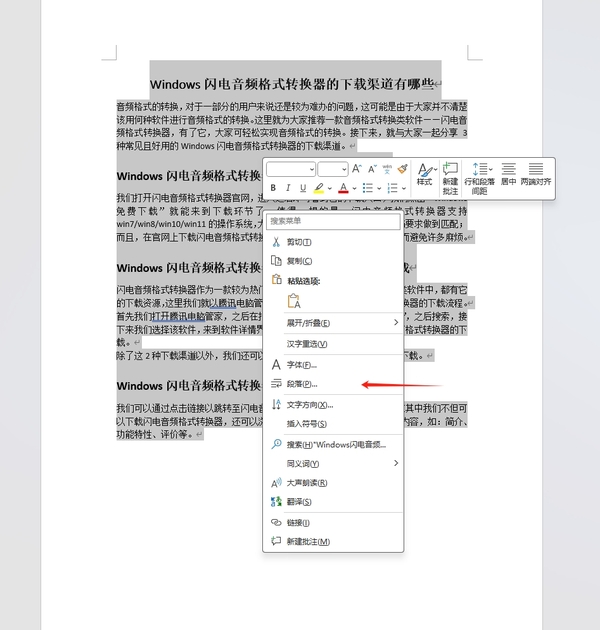Expand highlight color dropdown arrow
This screenshot has width=600, height=630.
click(330, 188)
